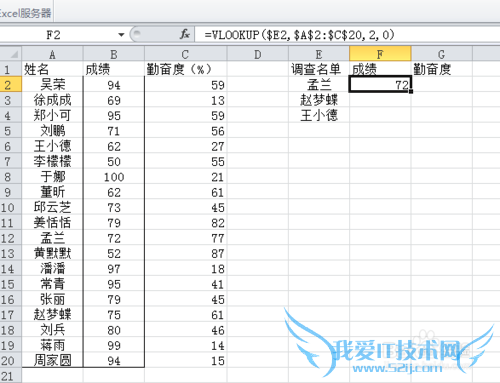Select column A header
Screen dimensions: 500x383
pos(52,54)
